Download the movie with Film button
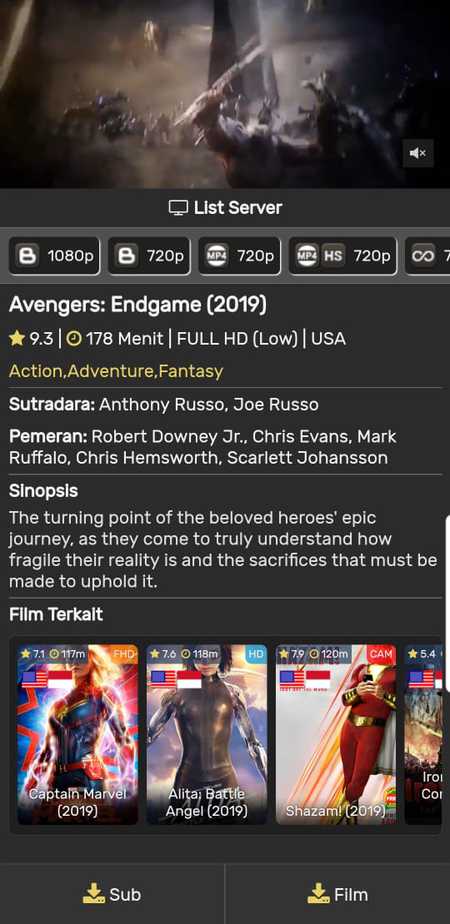The image size is (450, 924). tap(338, 894)
